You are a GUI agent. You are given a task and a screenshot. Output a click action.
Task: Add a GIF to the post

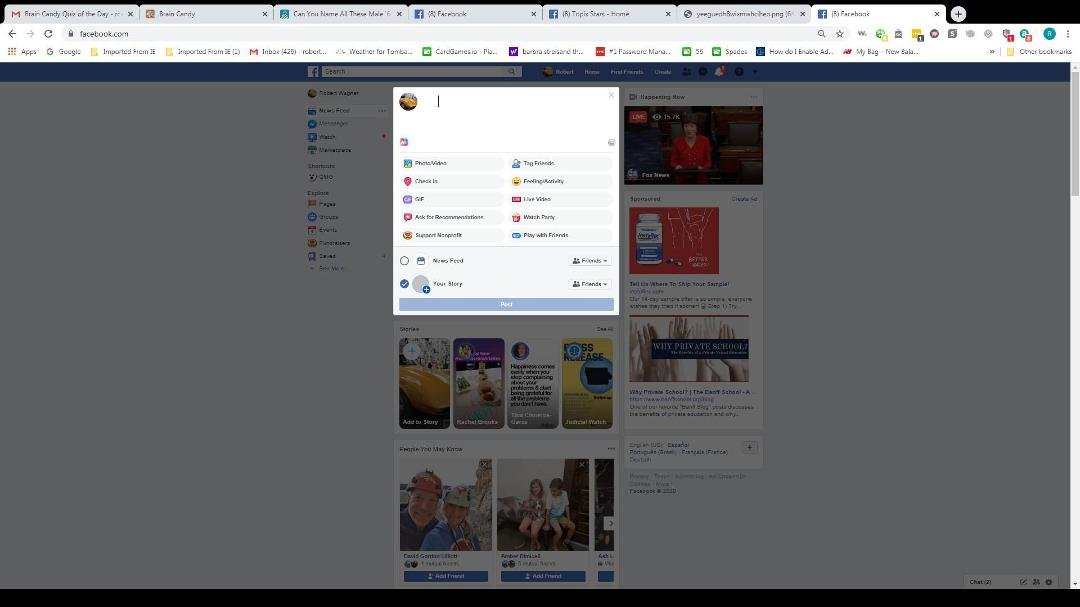[452, 199]
